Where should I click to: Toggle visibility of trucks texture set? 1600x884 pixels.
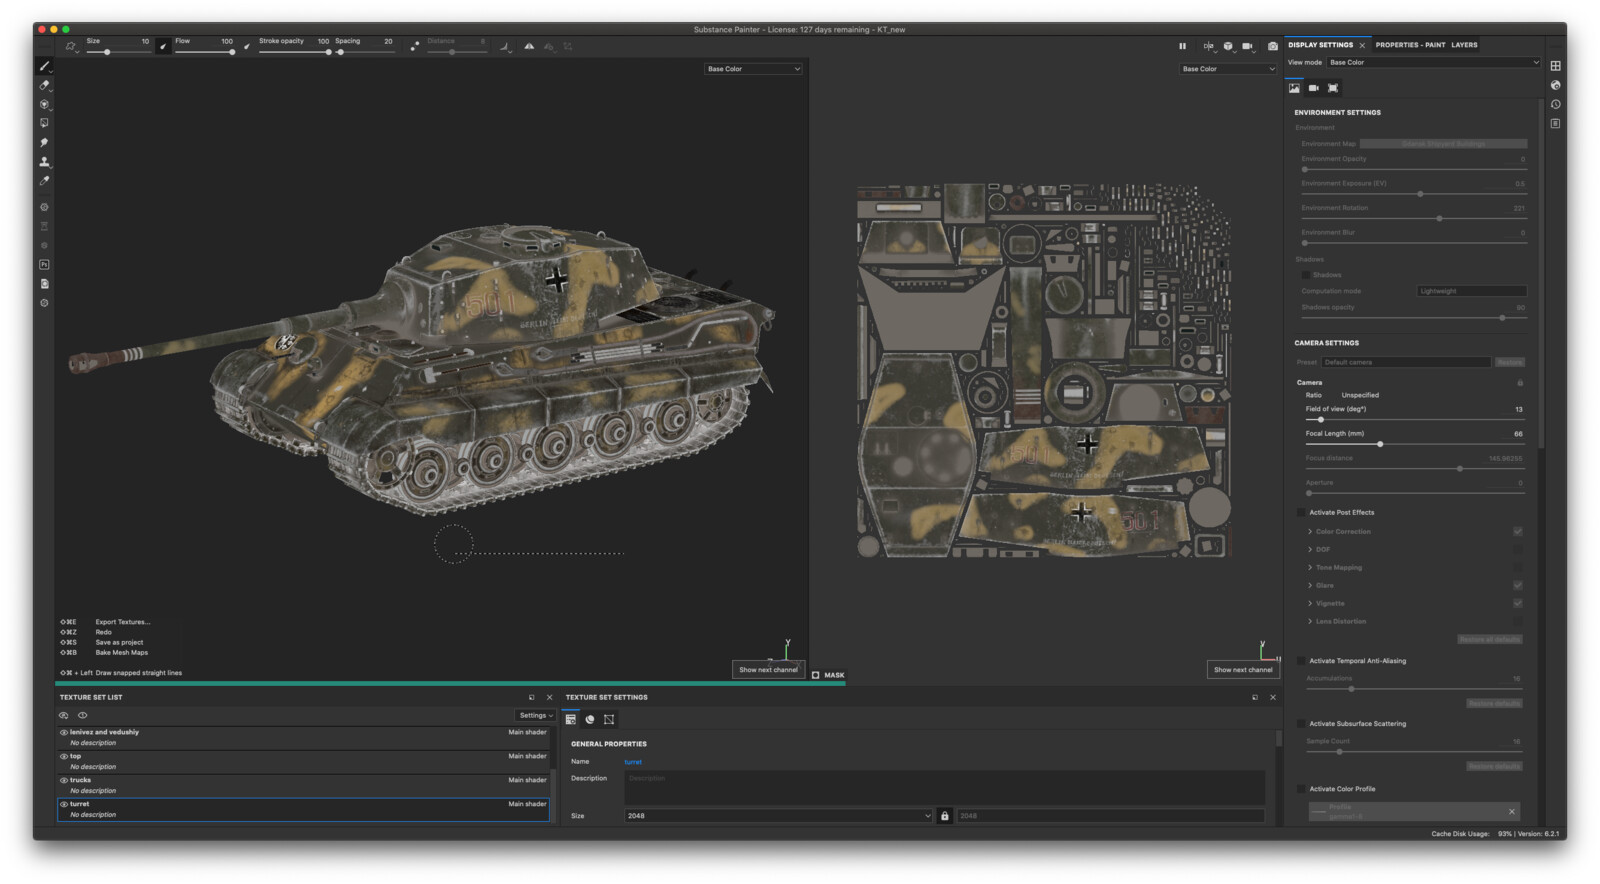(x=64, y=780)
